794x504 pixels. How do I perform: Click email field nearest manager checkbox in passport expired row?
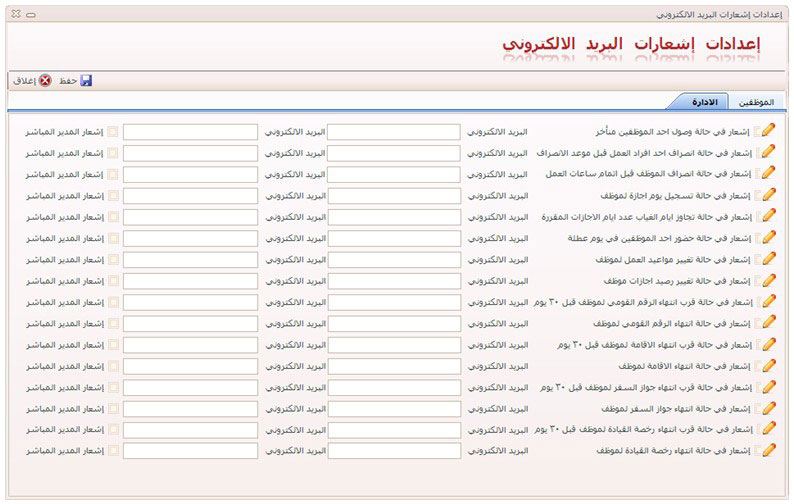click(x=190, y=408)
